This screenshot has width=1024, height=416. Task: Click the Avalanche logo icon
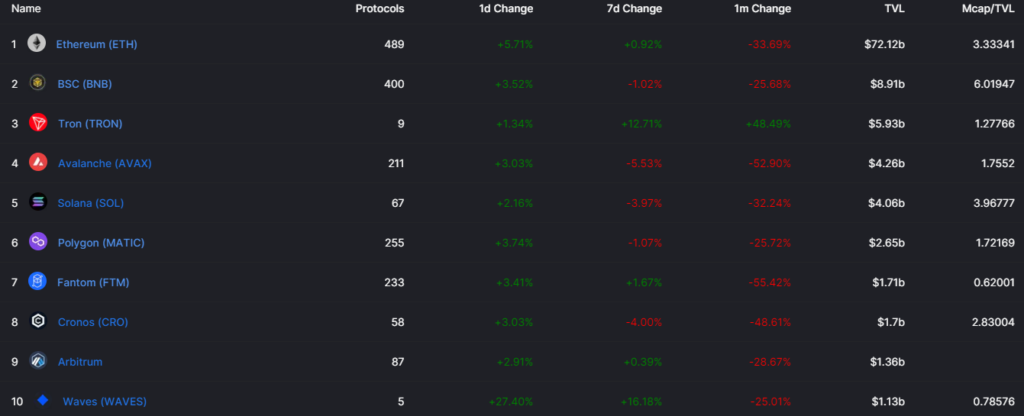[38, 162]
